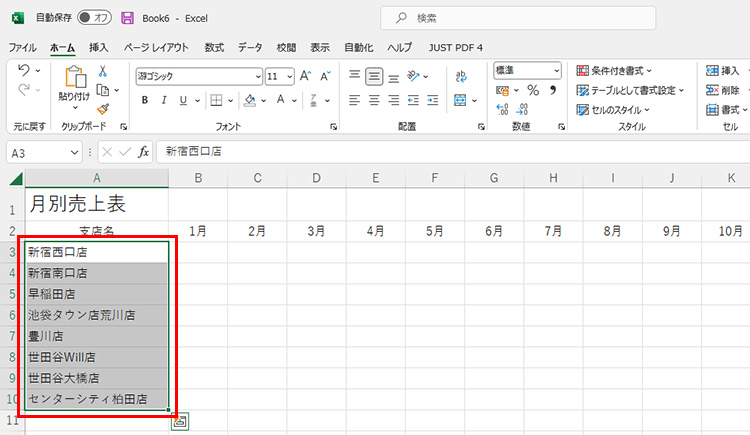Expand the 条件付き書式 dropdown
The image size is (750, 435).
[x=649, y=71]
